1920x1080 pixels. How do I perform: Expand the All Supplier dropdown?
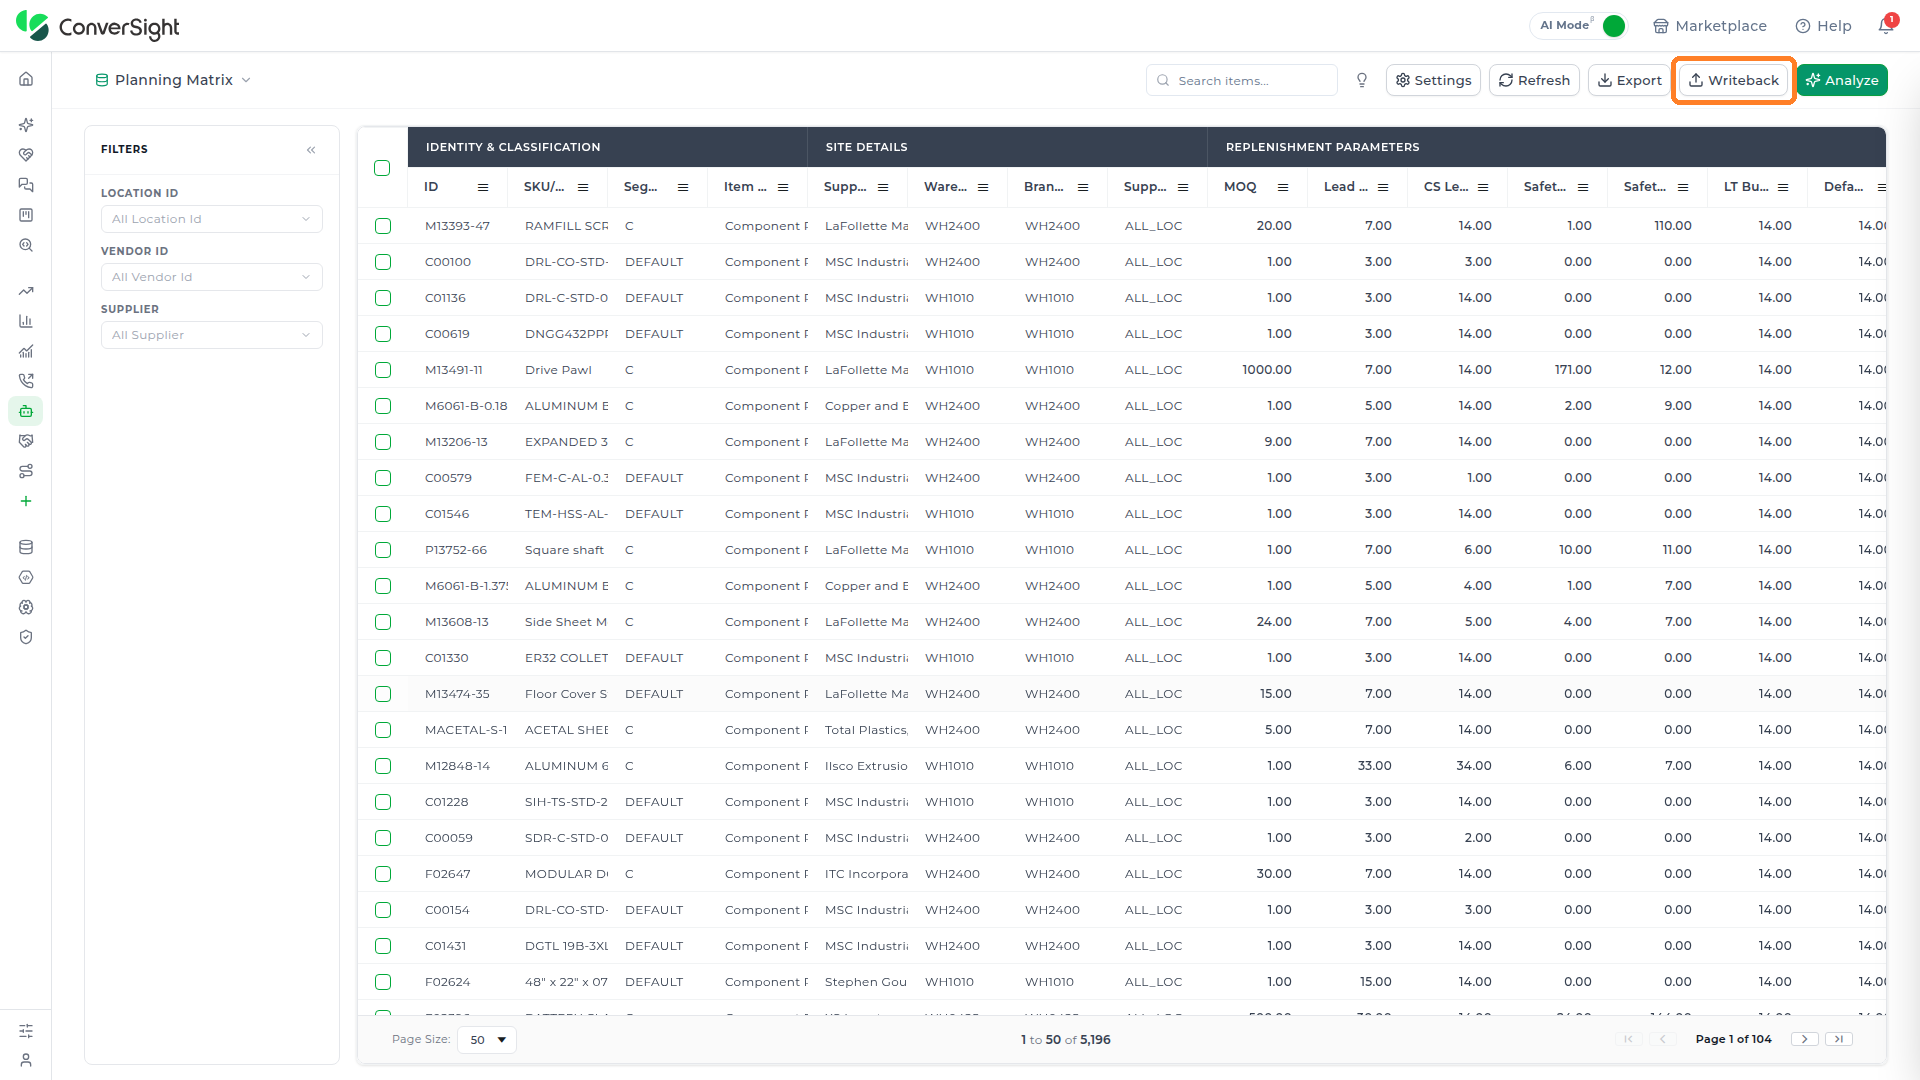(212, 335)
